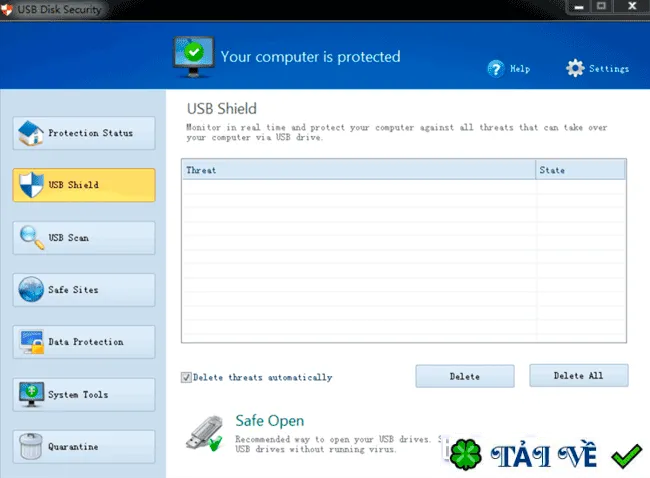Click the protected computer monitor icon

(194, 57)
